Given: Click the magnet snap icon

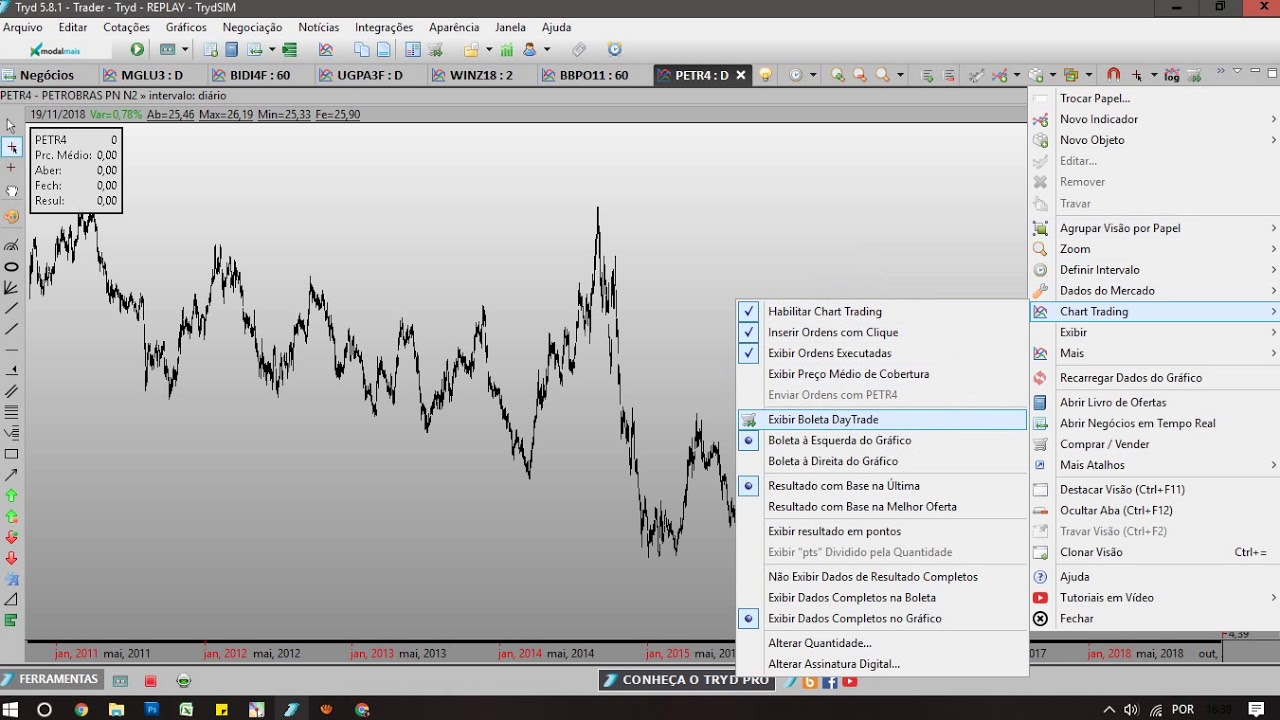Looking at the screenshot, I should click(1113, 75).
